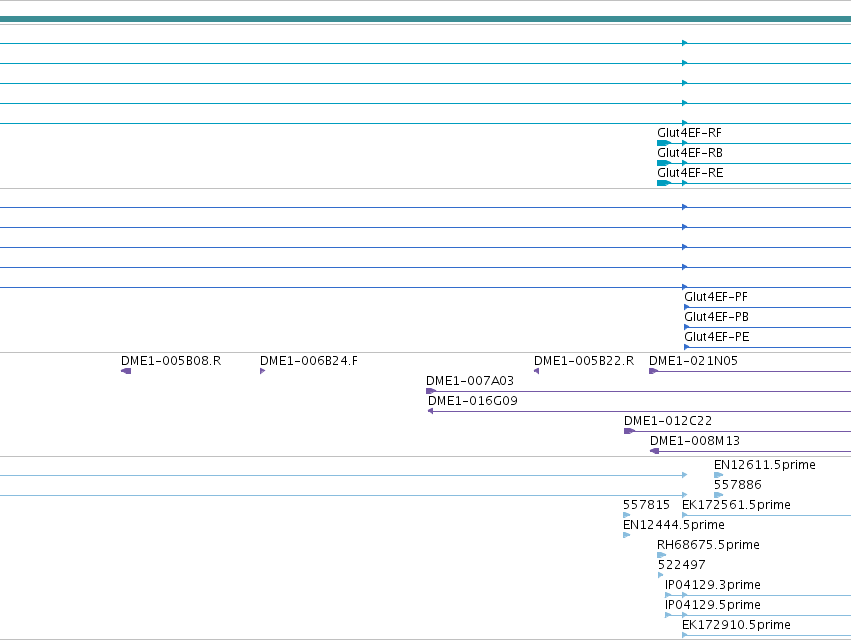This screenshot has width=851, height=640.
Task: Open the Glut4EF-PF protein feature
Action: (x=716, y=297)
